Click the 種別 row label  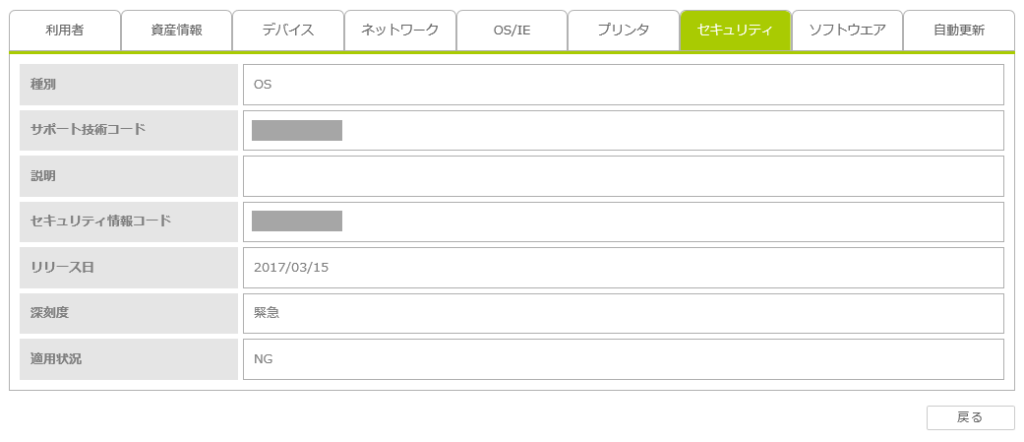pyautogui.click(x=128, y=84)
